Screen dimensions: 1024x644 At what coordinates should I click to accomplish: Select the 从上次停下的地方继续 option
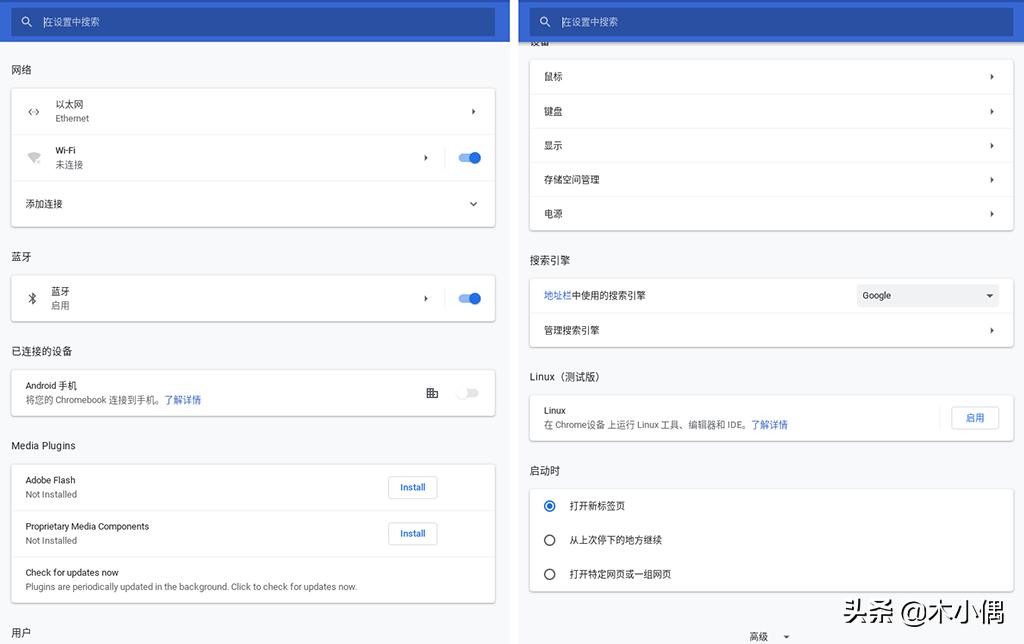pyautogui.click(x=549, y=540)
